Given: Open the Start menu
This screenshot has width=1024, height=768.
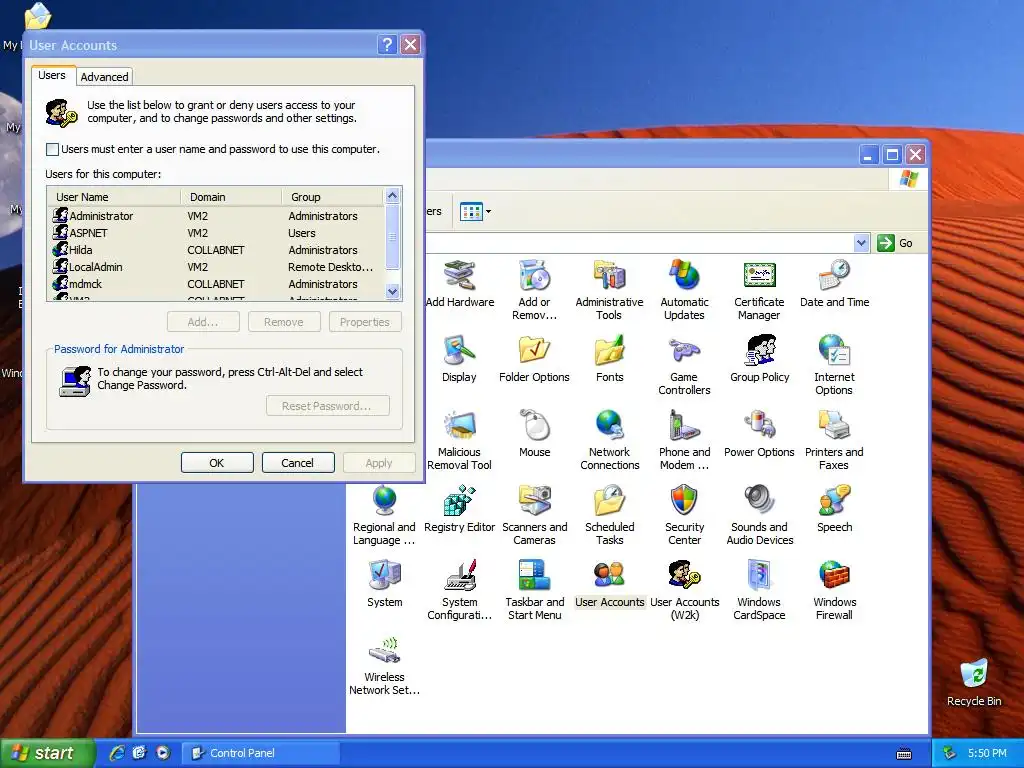Looking at the screenshot, I should 47,753.
